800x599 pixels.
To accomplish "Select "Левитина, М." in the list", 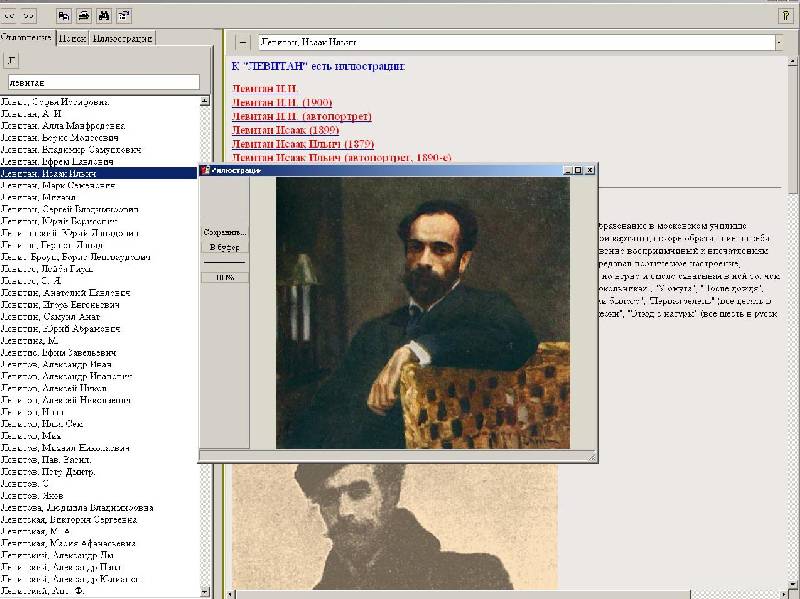I will [30, 340].
